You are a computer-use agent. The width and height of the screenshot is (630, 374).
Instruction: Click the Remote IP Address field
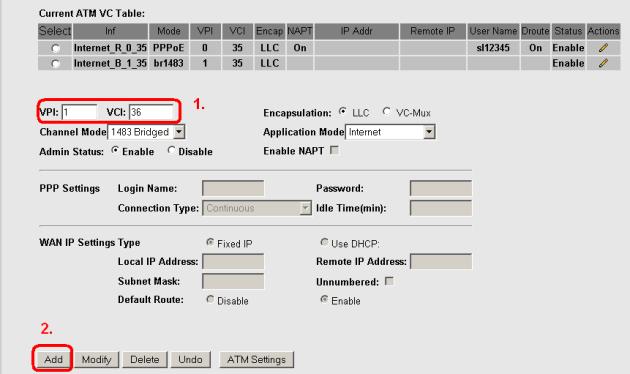click(x=441, y=262)
